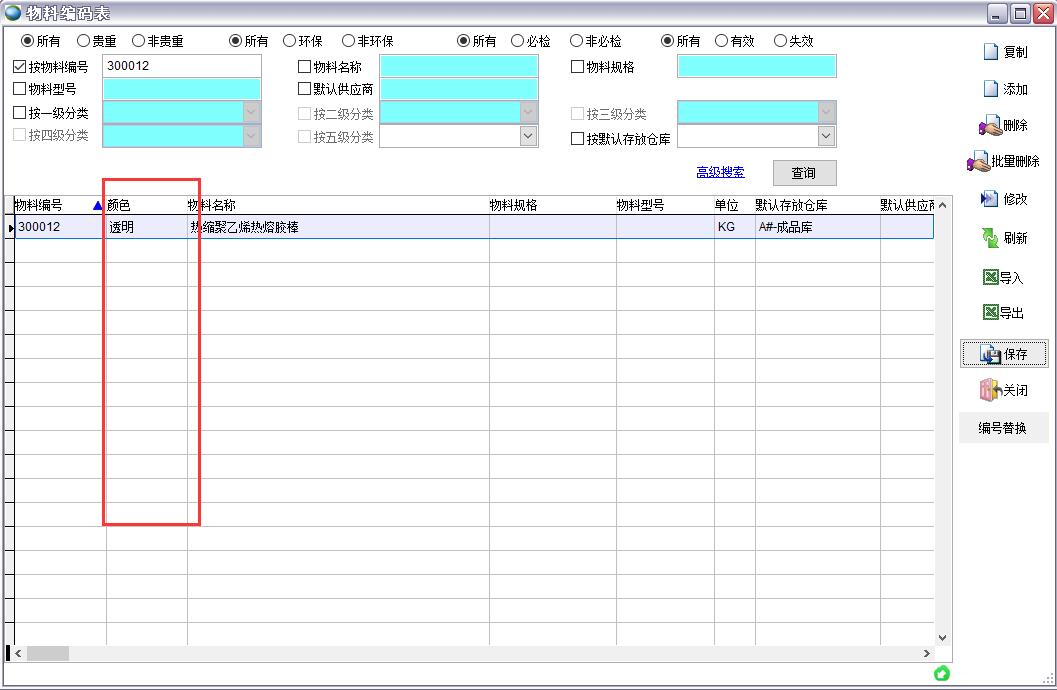Click the 复制 (copy) document icon
The width and height of the screenshot is (1057, 690).
point(991,52)
